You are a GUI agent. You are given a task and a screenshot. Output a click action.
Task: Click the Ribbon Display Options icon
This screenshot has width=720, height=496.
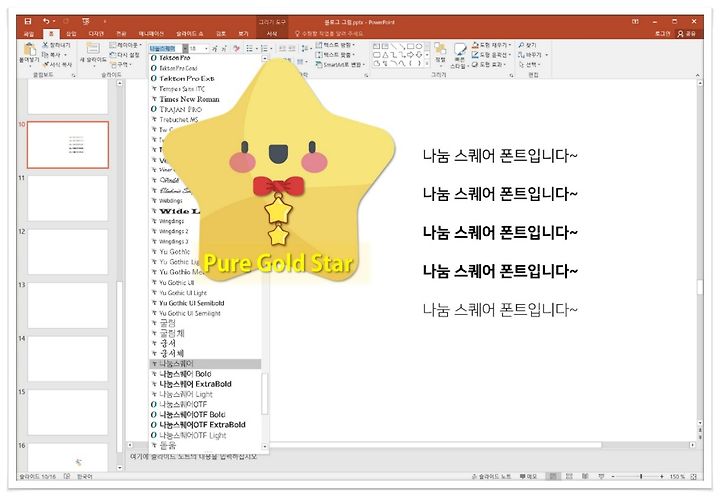click(x=635, y=22)
